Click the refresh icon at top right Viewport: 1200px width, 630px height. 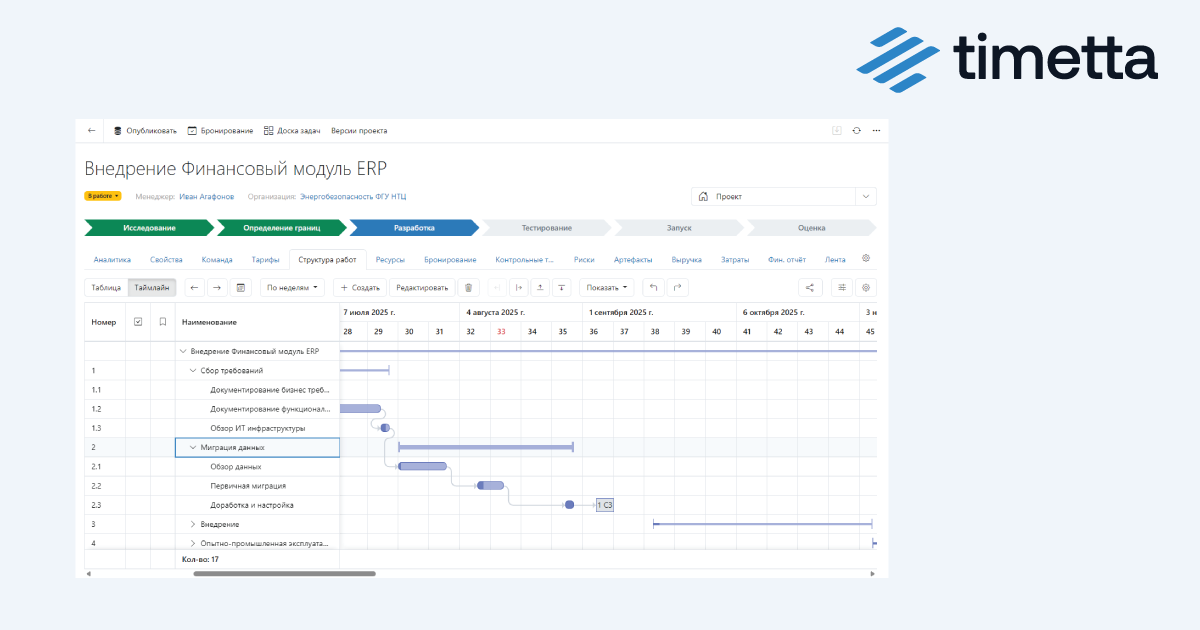[856, 131]
